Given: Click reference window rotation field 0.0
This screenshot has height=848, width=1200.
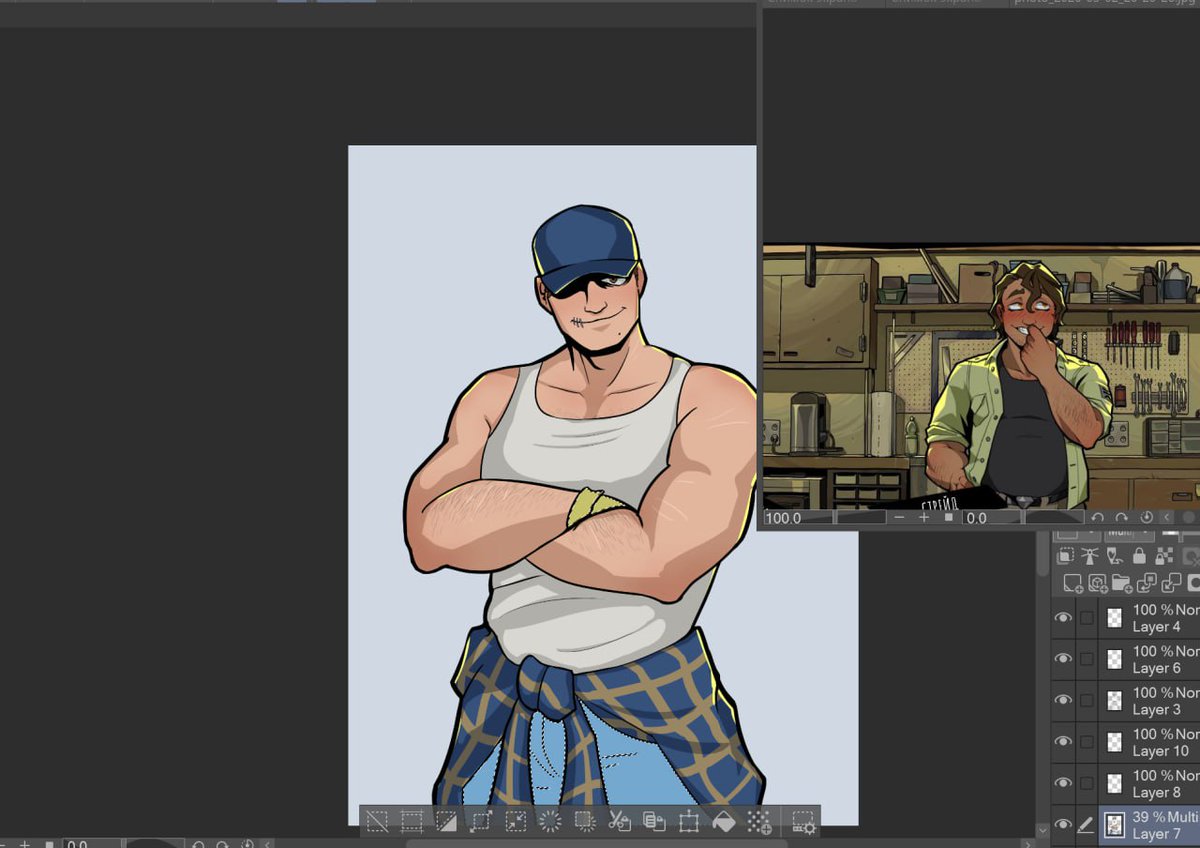Looking at the screenshot, I should pyautogui.click(x=992, y=518).
